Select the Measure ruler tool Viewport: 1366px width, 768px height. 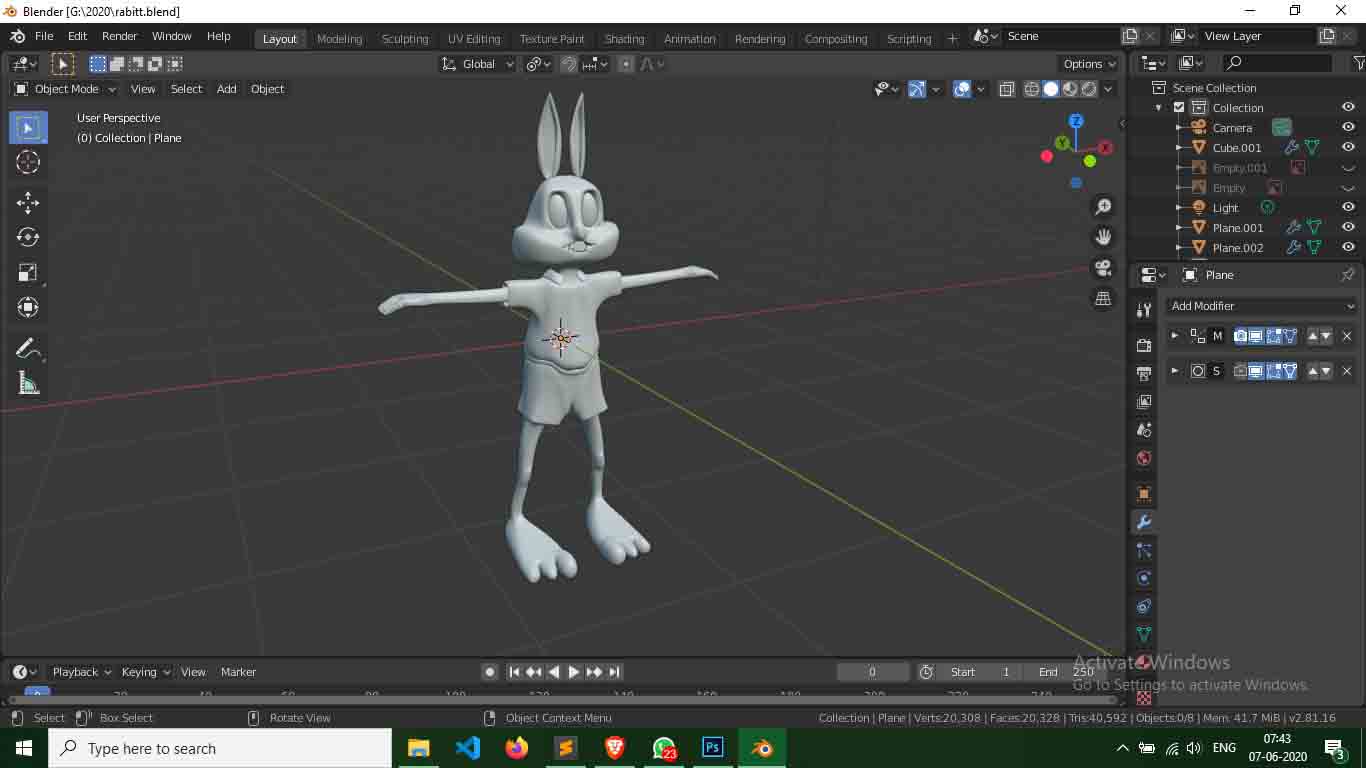(28, 383)
